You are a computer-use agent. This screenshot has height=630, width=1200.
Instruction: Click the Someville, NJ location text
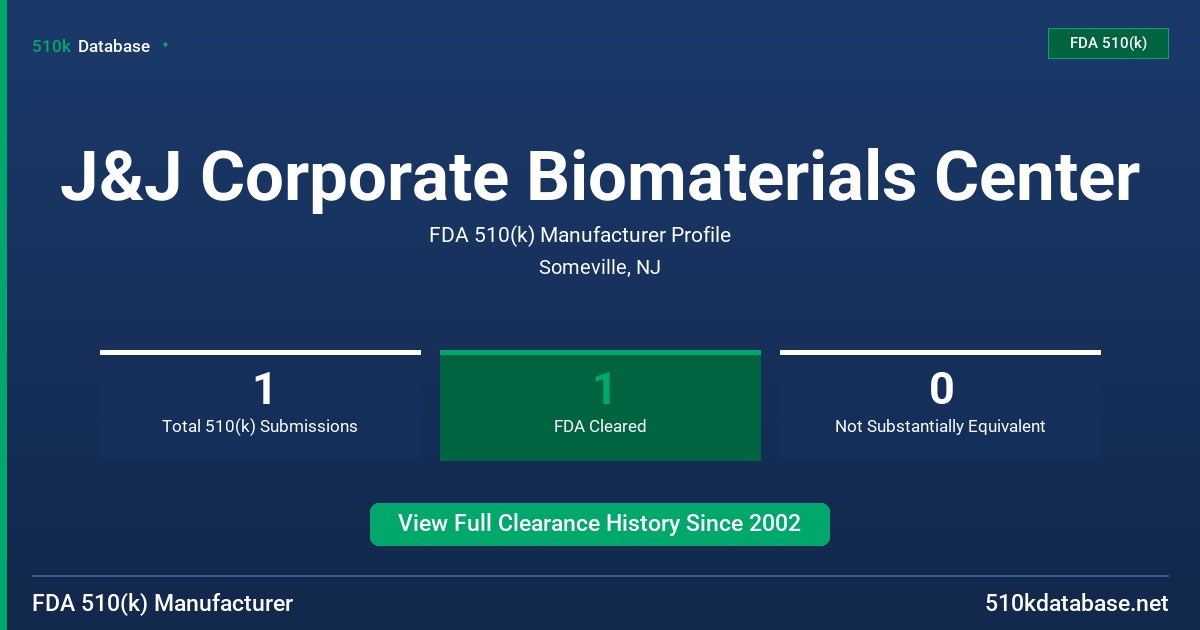[600, 267]
